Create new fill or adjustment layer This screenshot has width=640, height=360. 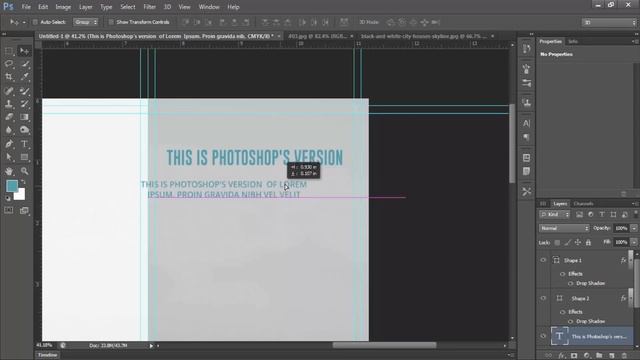[587, 356]
